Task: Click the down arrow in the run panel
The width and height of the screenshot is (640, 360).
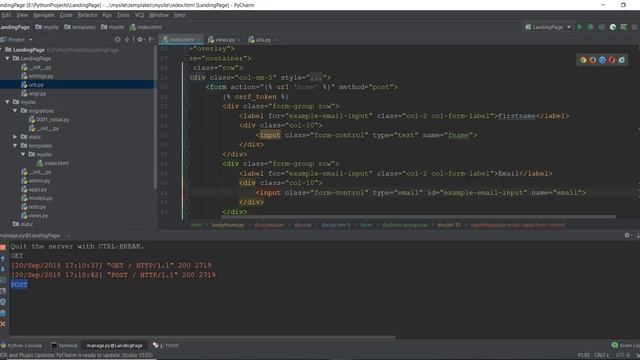Action: pos(3,269)
